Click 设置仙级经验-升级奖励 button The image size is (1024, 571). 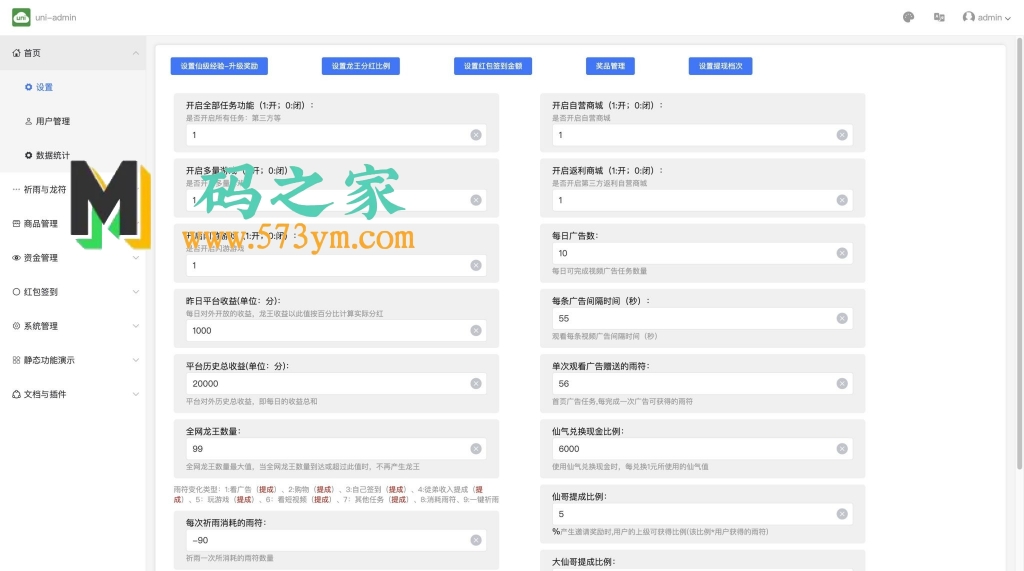pyautogui.click(x=219, y=66)
